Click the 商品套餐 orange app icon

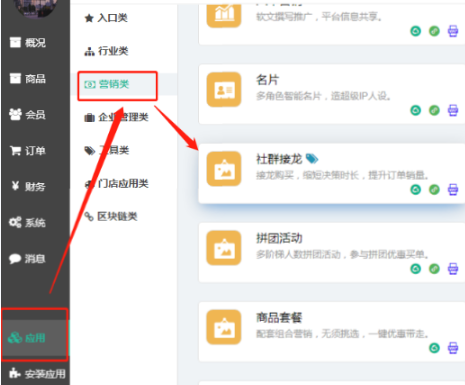224,327
